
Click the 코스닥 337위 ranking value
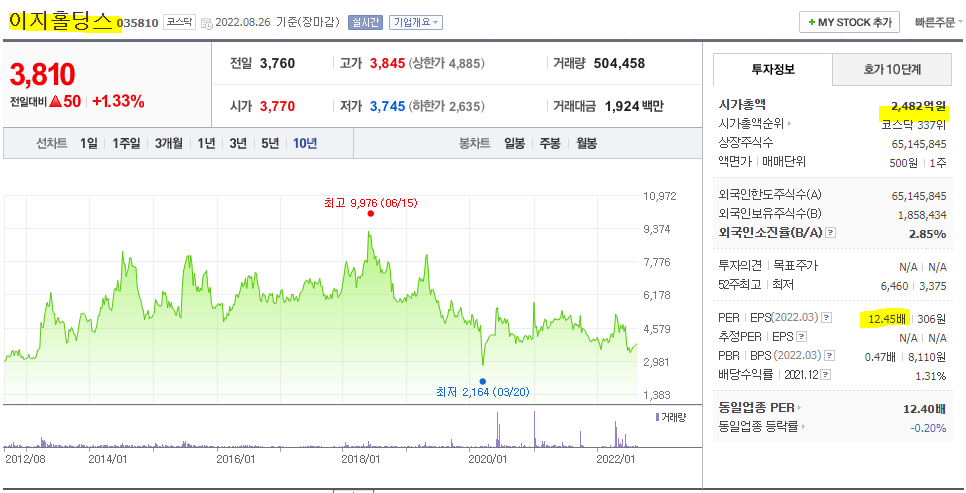(914, 125)
